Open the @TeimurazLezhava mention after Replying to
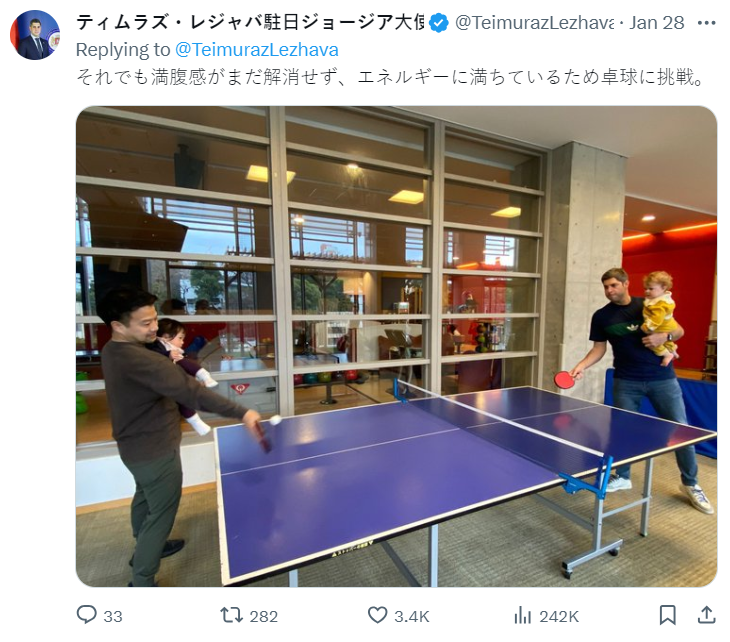 [257, 50]
